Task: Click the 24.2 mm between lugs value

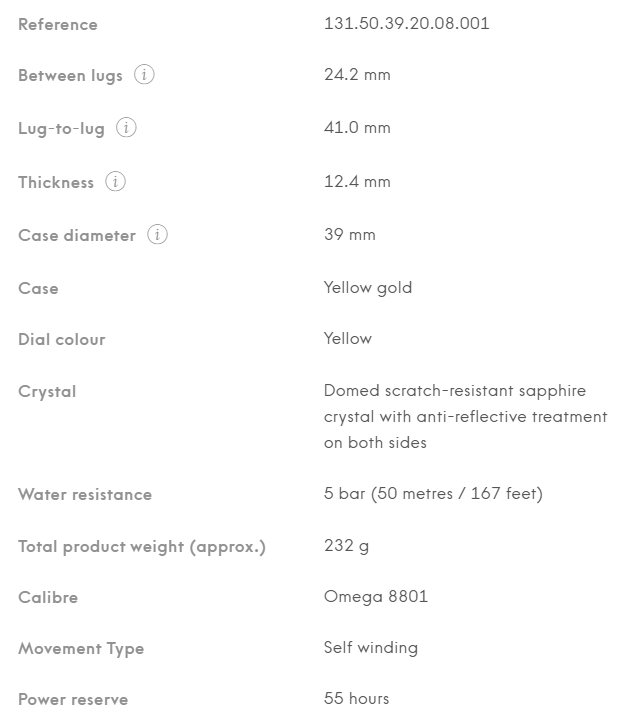Action: pos(357,75)
